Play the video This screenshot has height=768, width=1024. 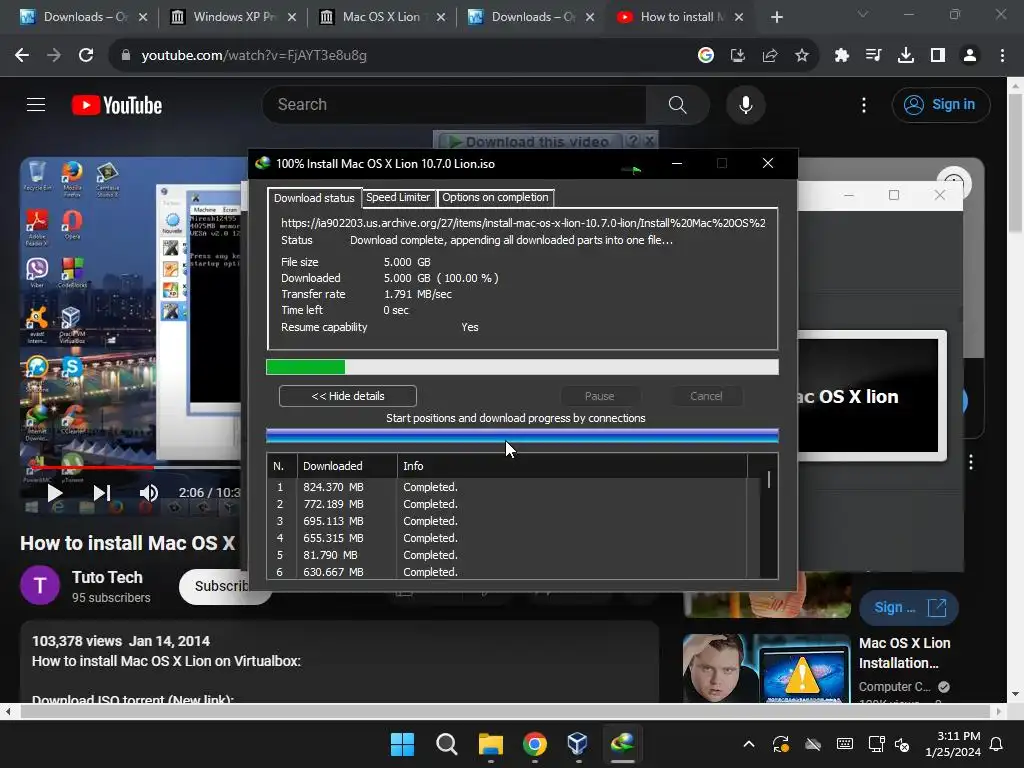click(55, 493)
